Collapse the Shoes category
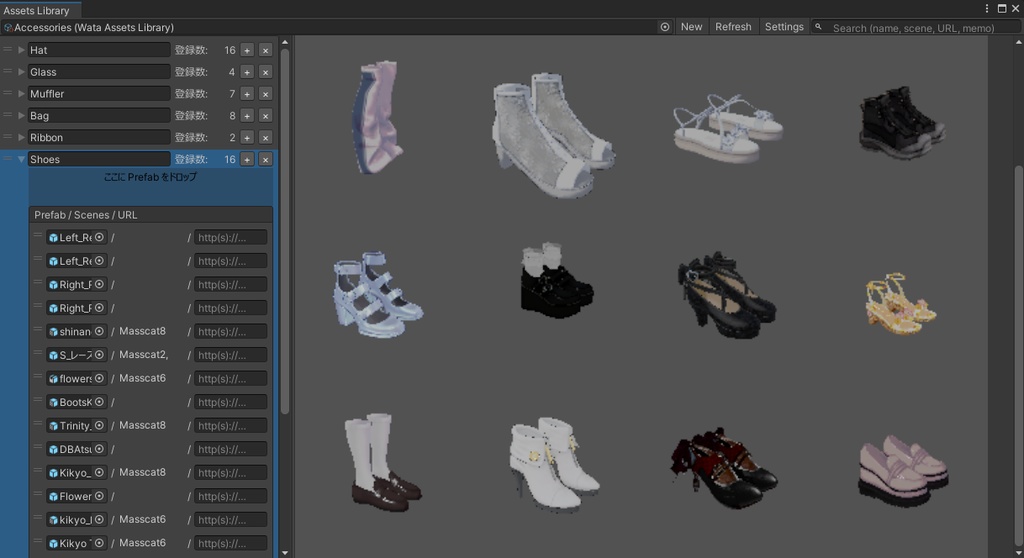The width and height of the screenshot is (1024, 558). click(21, 159)
